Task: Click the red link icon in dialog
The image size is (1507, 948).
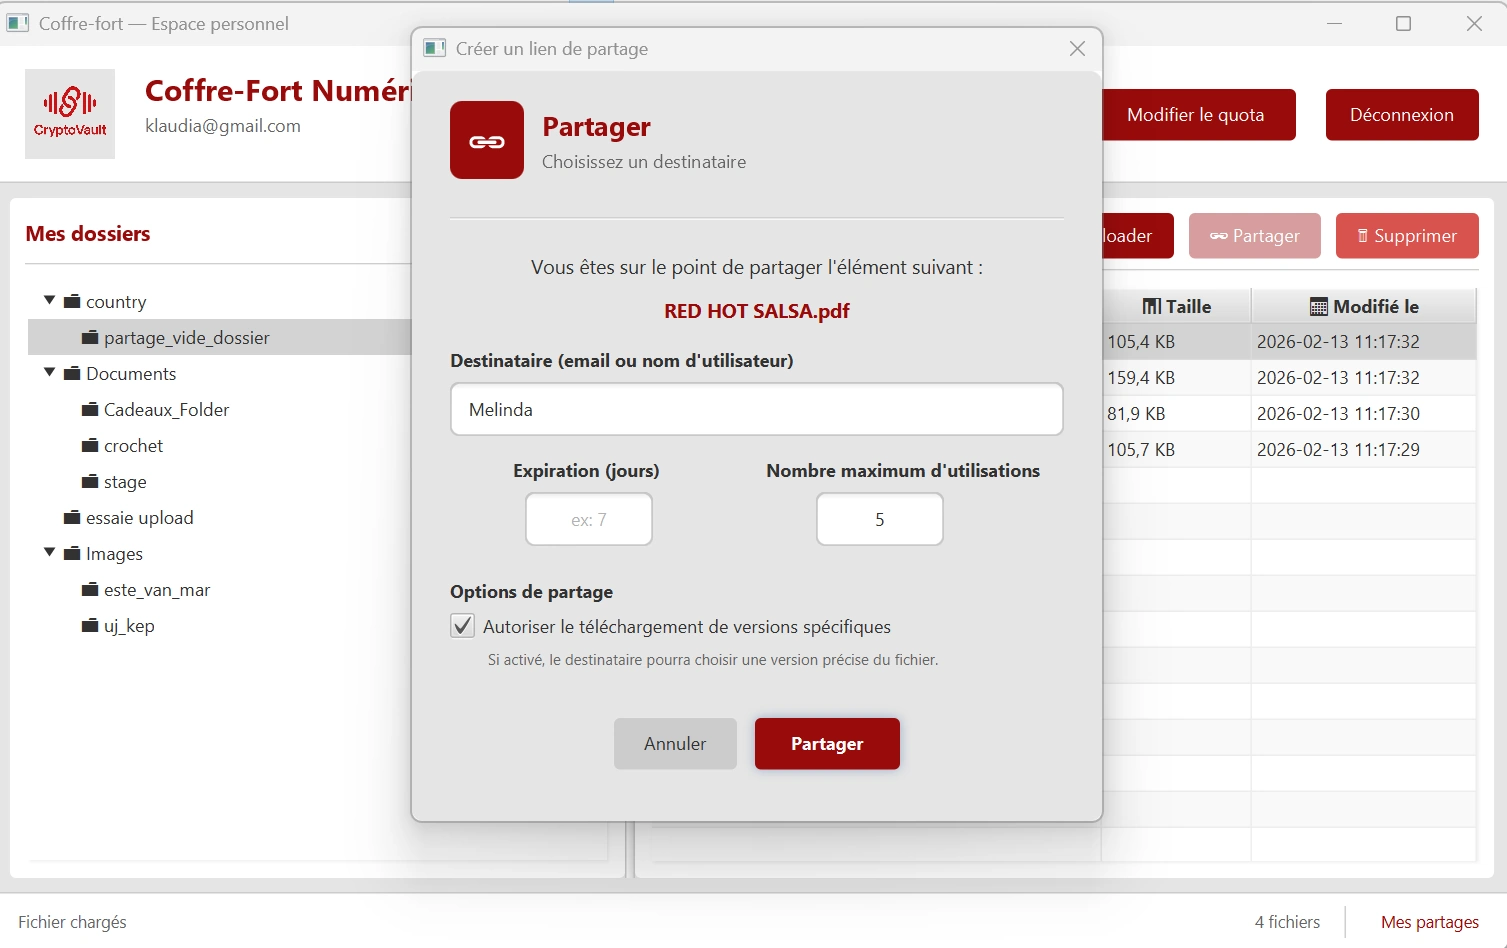Action: [487, 141]
